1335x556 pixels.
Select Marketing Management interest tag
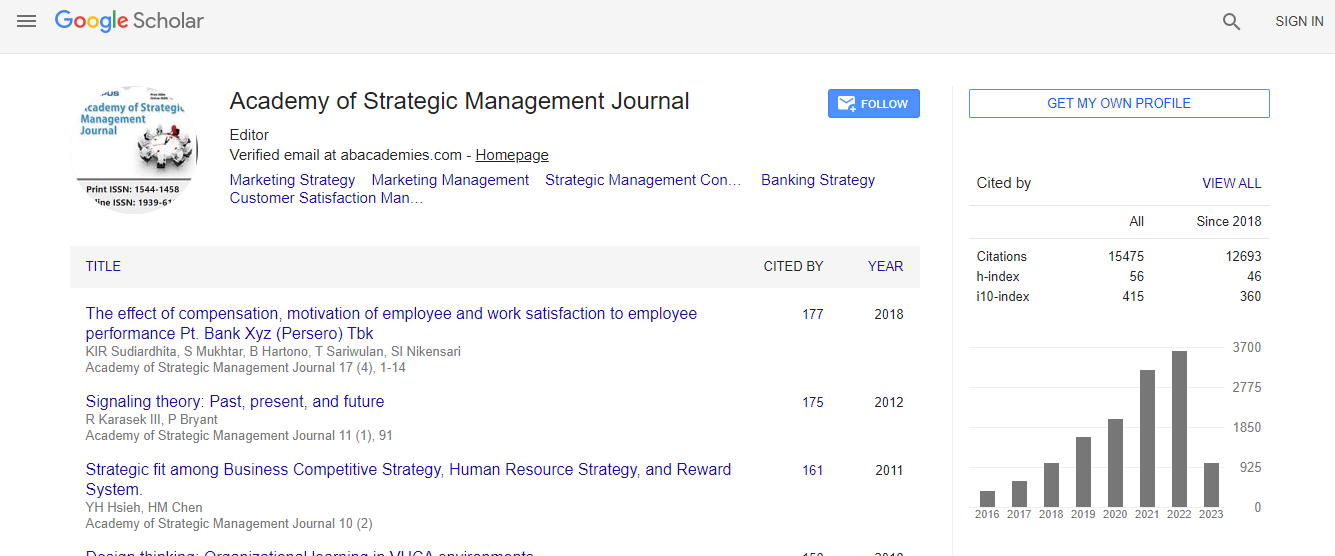450,180
